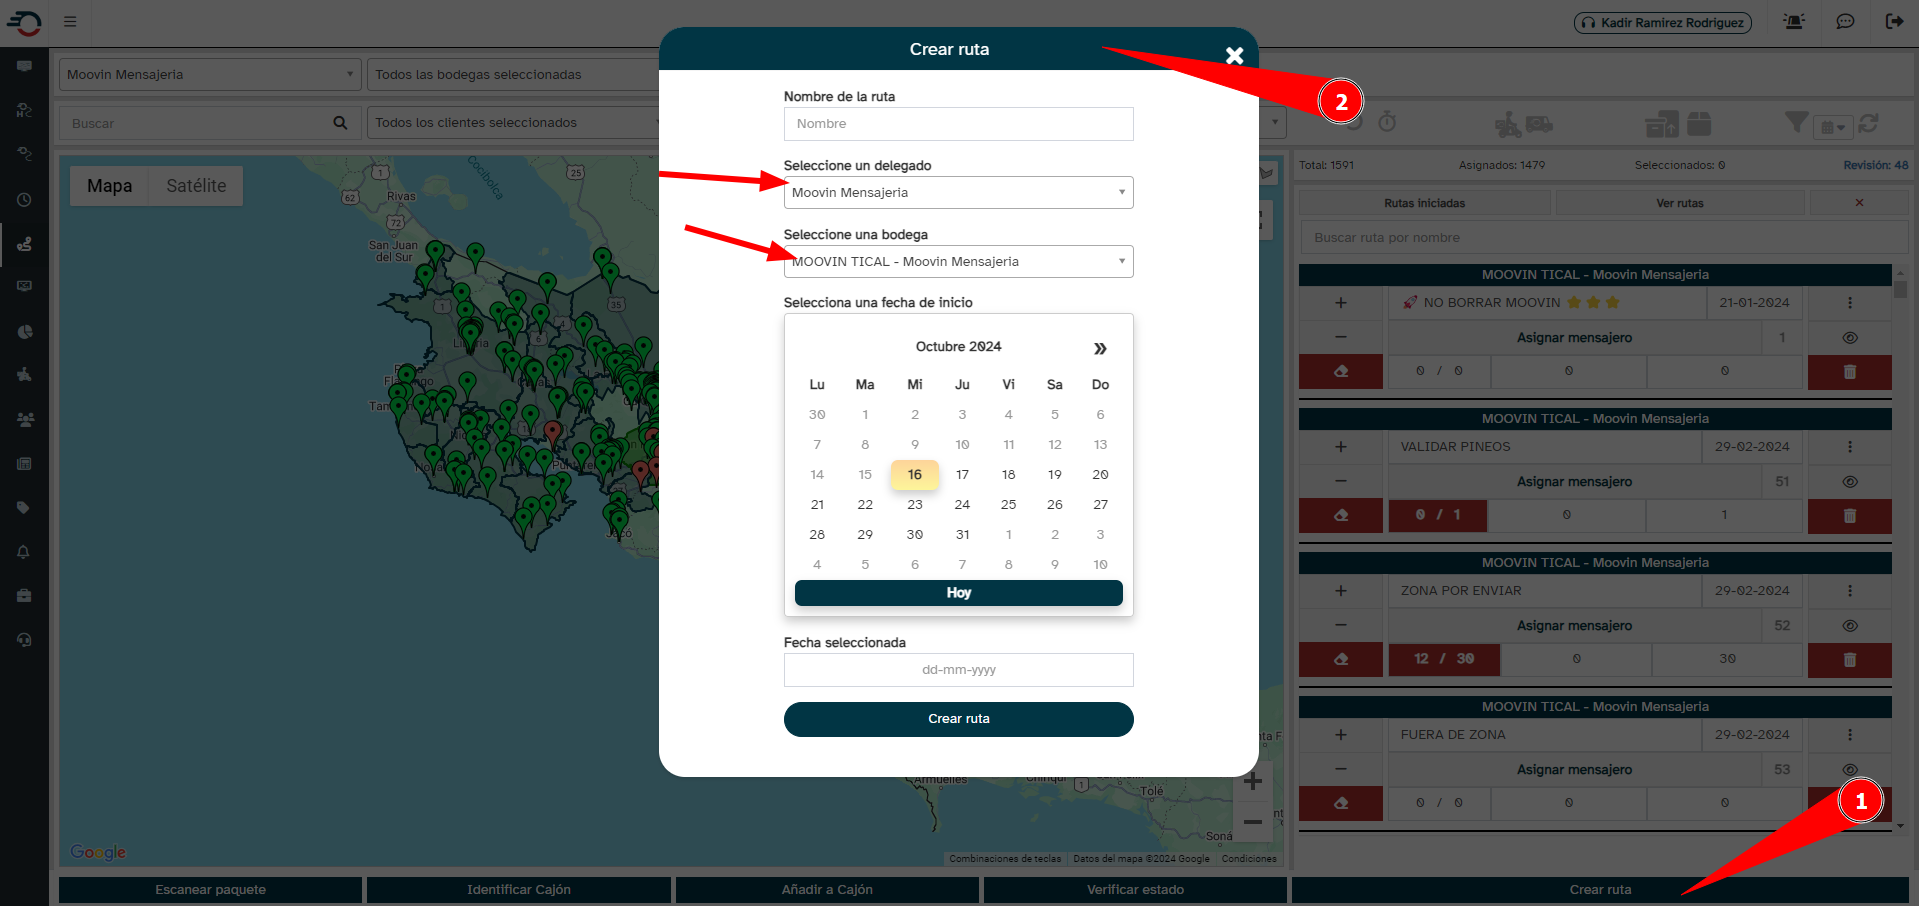The width and height of the screenshot is (1919, 906).
Task: Close the Crear ruta dialog
Action: [x=1235, y=56]
